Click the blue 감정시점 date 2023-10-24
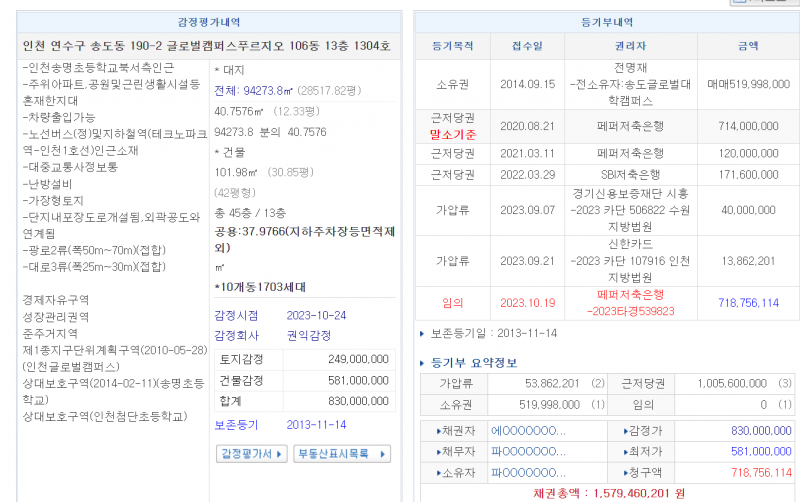The image size is (800, 502). pyautogui.click(x=316, y=315)
